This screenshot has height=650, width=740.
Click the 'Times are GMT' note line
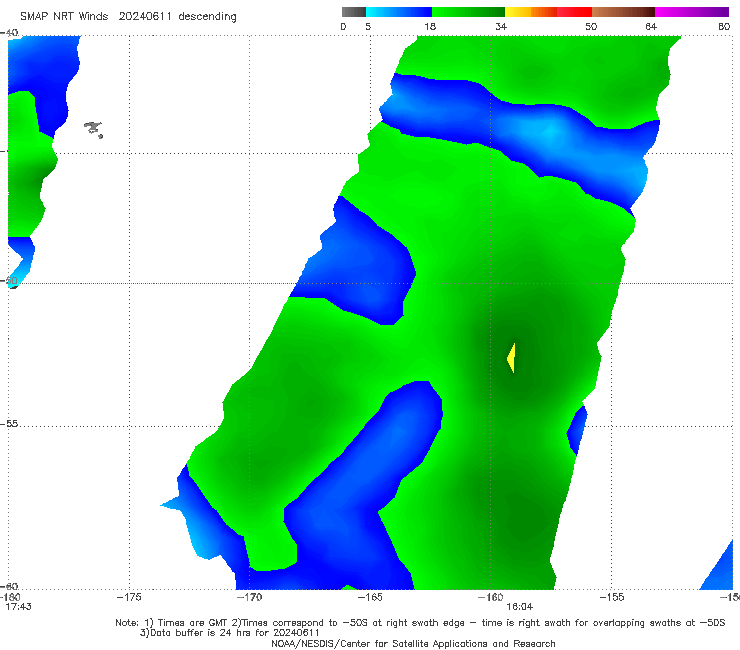pyautogui.click(x=420, y=623)
